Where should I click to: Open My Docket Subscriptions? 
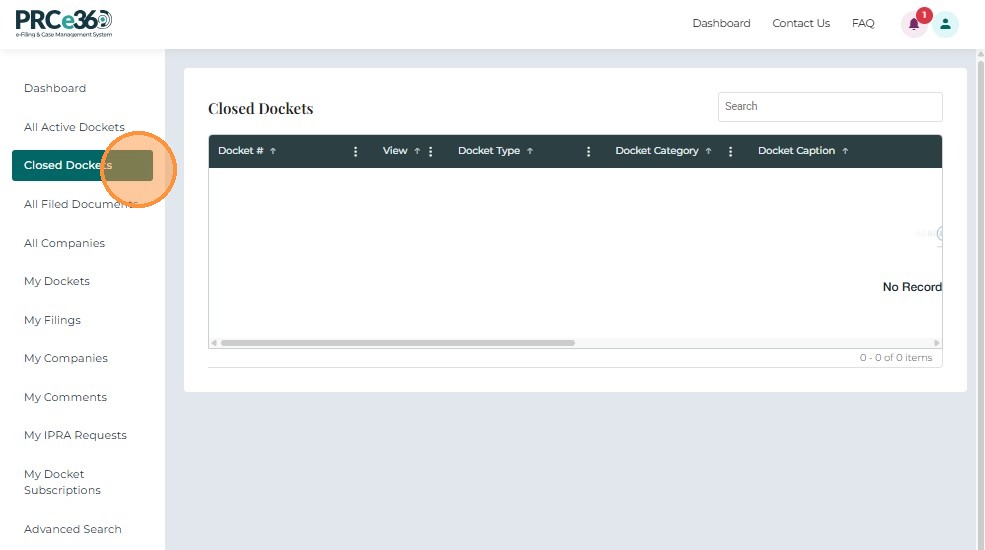[x=62, y=482]
